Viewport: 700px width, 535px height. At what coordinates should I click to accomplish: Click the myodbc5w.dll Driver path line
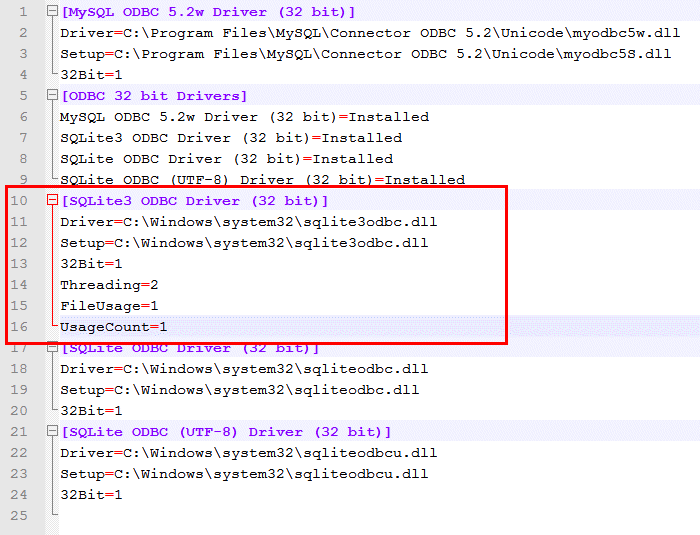tap(370, 33)
